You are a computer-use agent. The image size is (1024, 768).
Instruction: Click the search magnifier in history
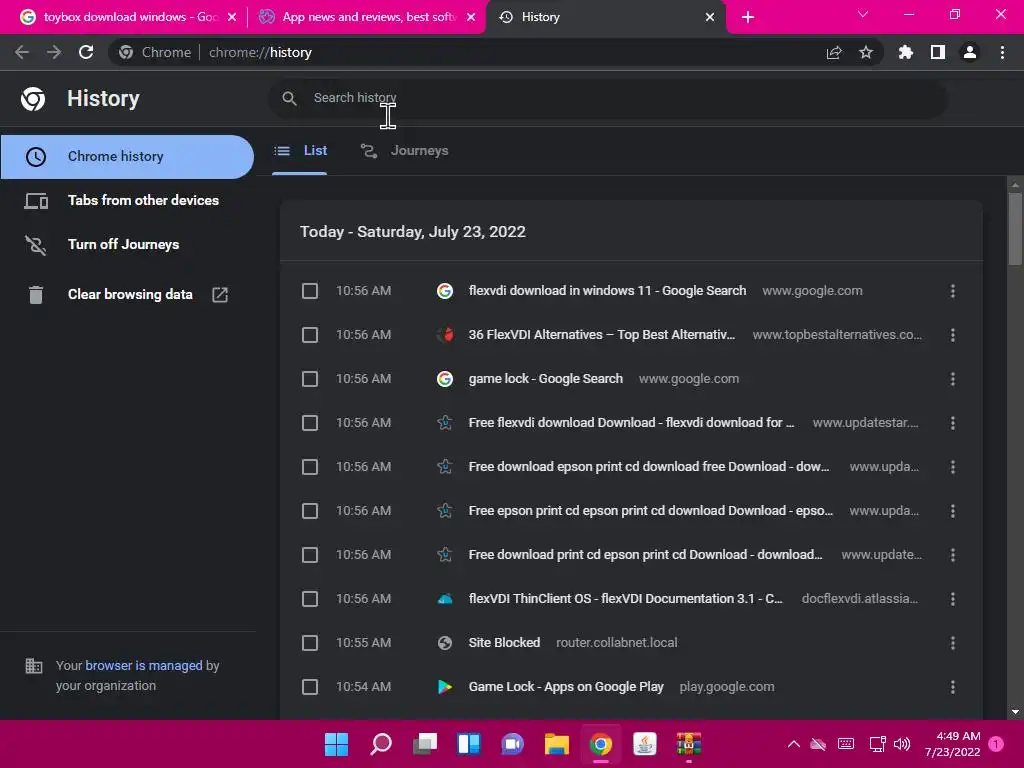click(289, 98)
